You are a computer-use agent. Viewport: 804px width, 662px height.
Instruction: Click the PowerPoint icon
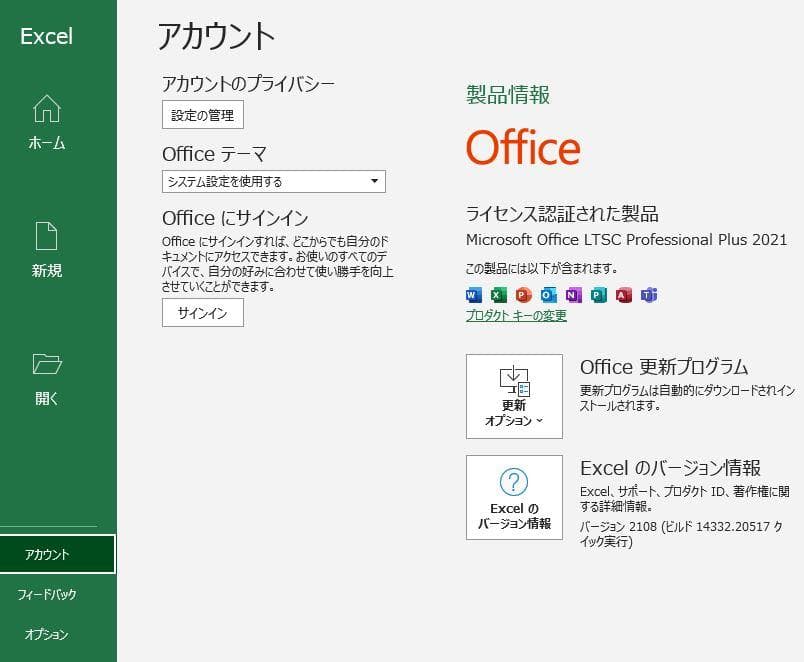click(522, 294)
